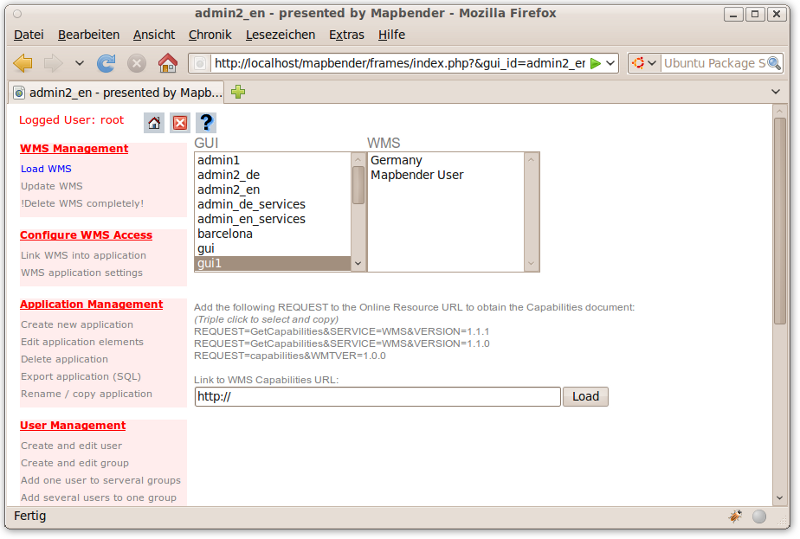
Task: Open the list all tabs dropdown
Action: [775, 92]
